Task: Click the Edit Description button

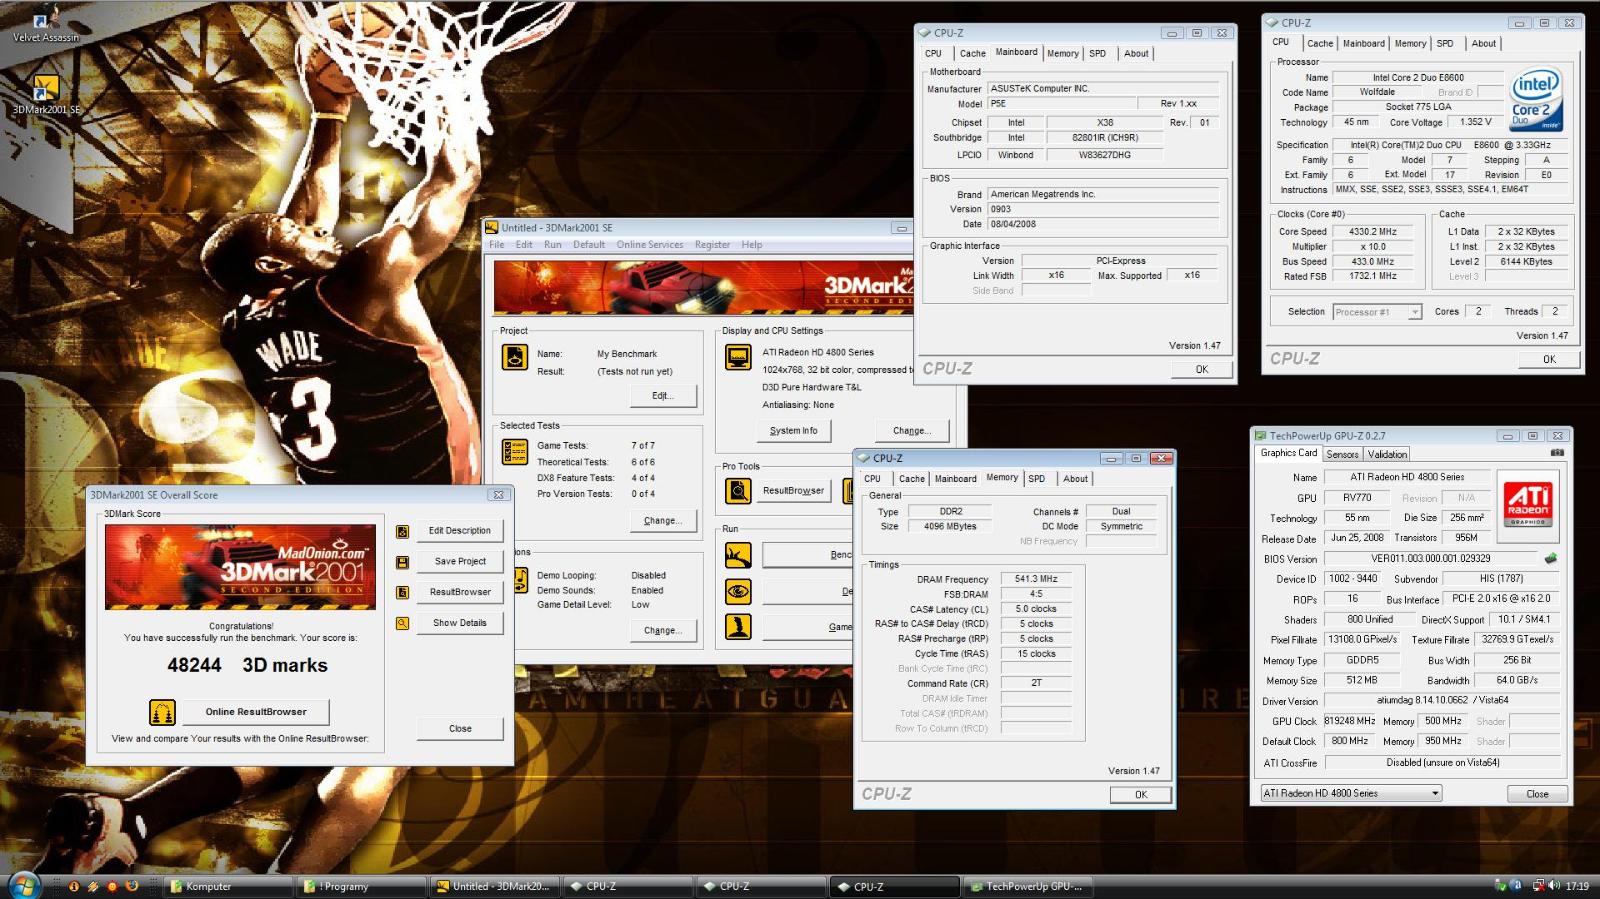Action: point(460,531)
